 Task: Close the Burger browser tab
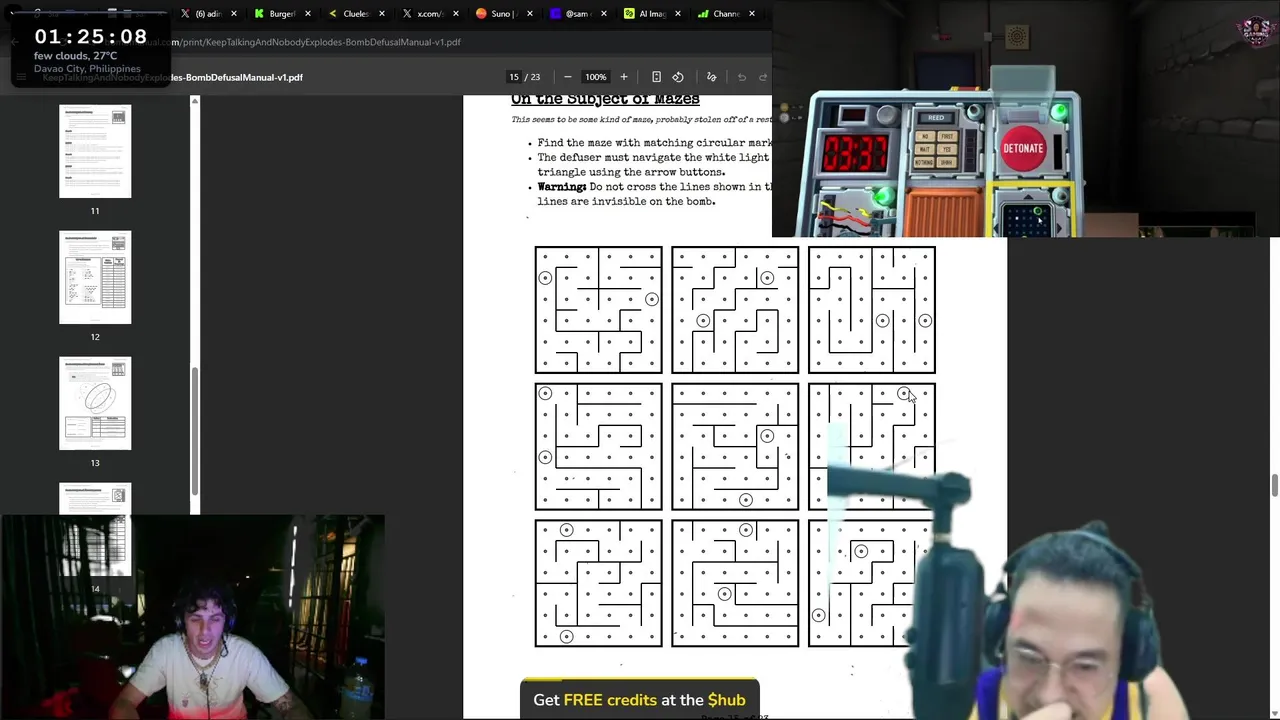(307, 14)
